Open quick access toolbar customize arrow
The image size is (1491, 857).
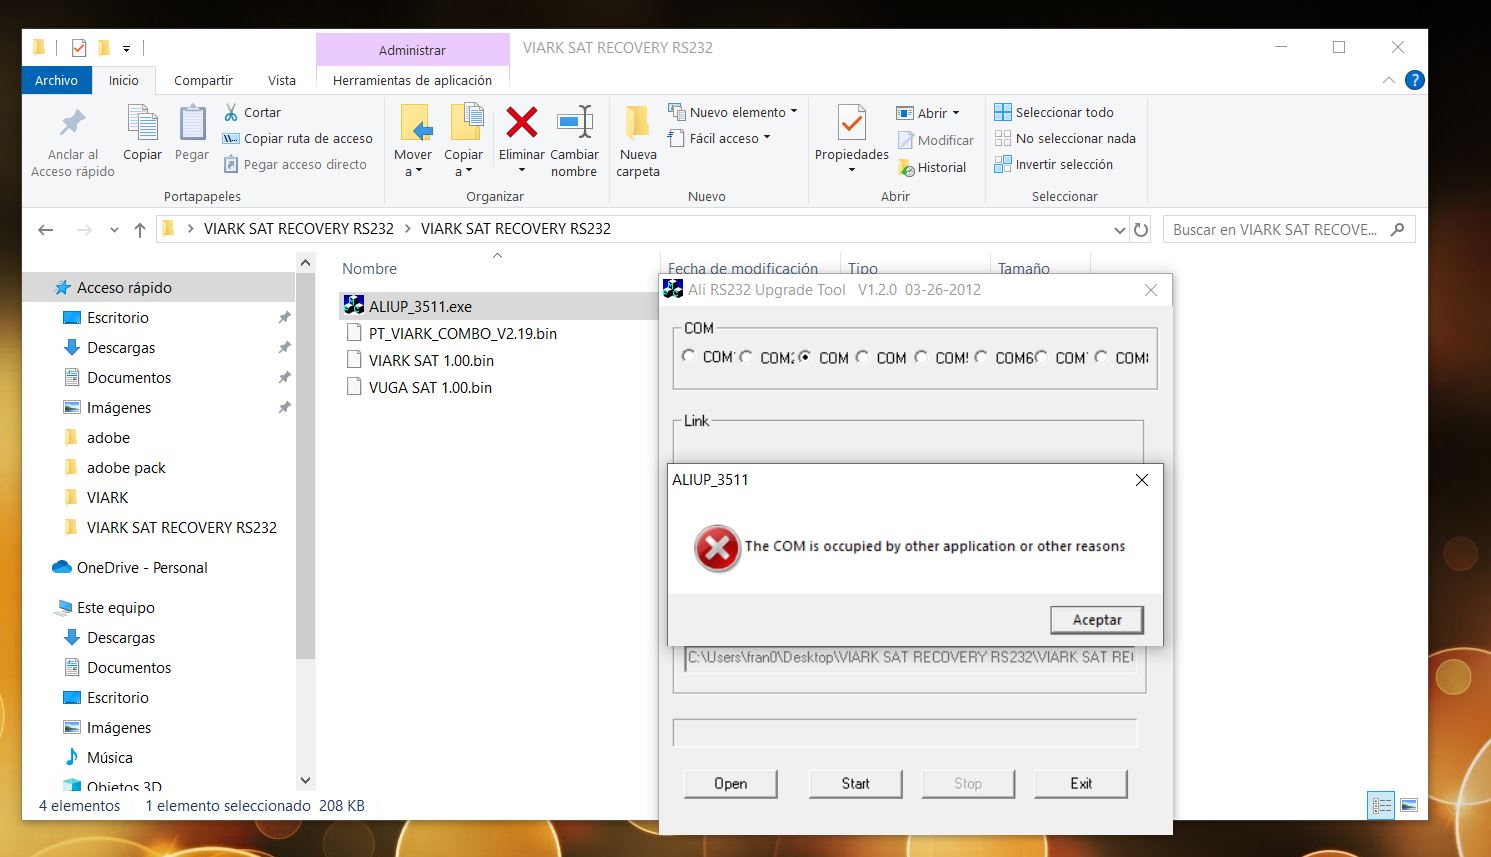pos(127,48)
